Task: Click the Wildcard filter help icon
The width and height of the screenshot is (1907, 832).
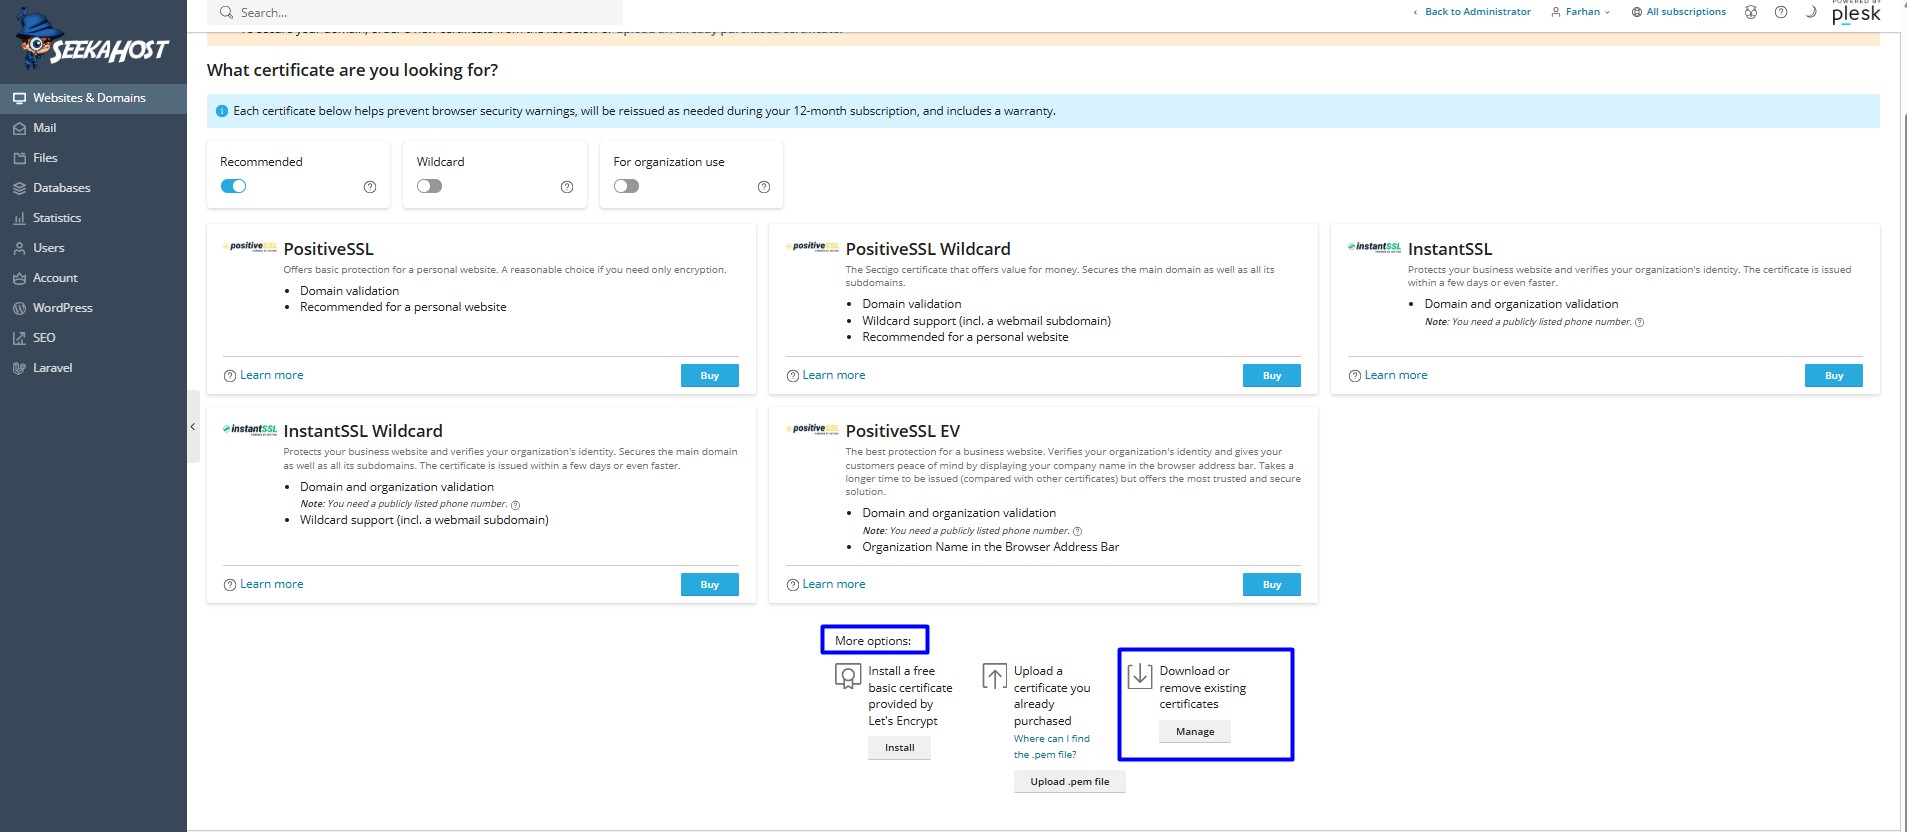Action: click(567, 187)
